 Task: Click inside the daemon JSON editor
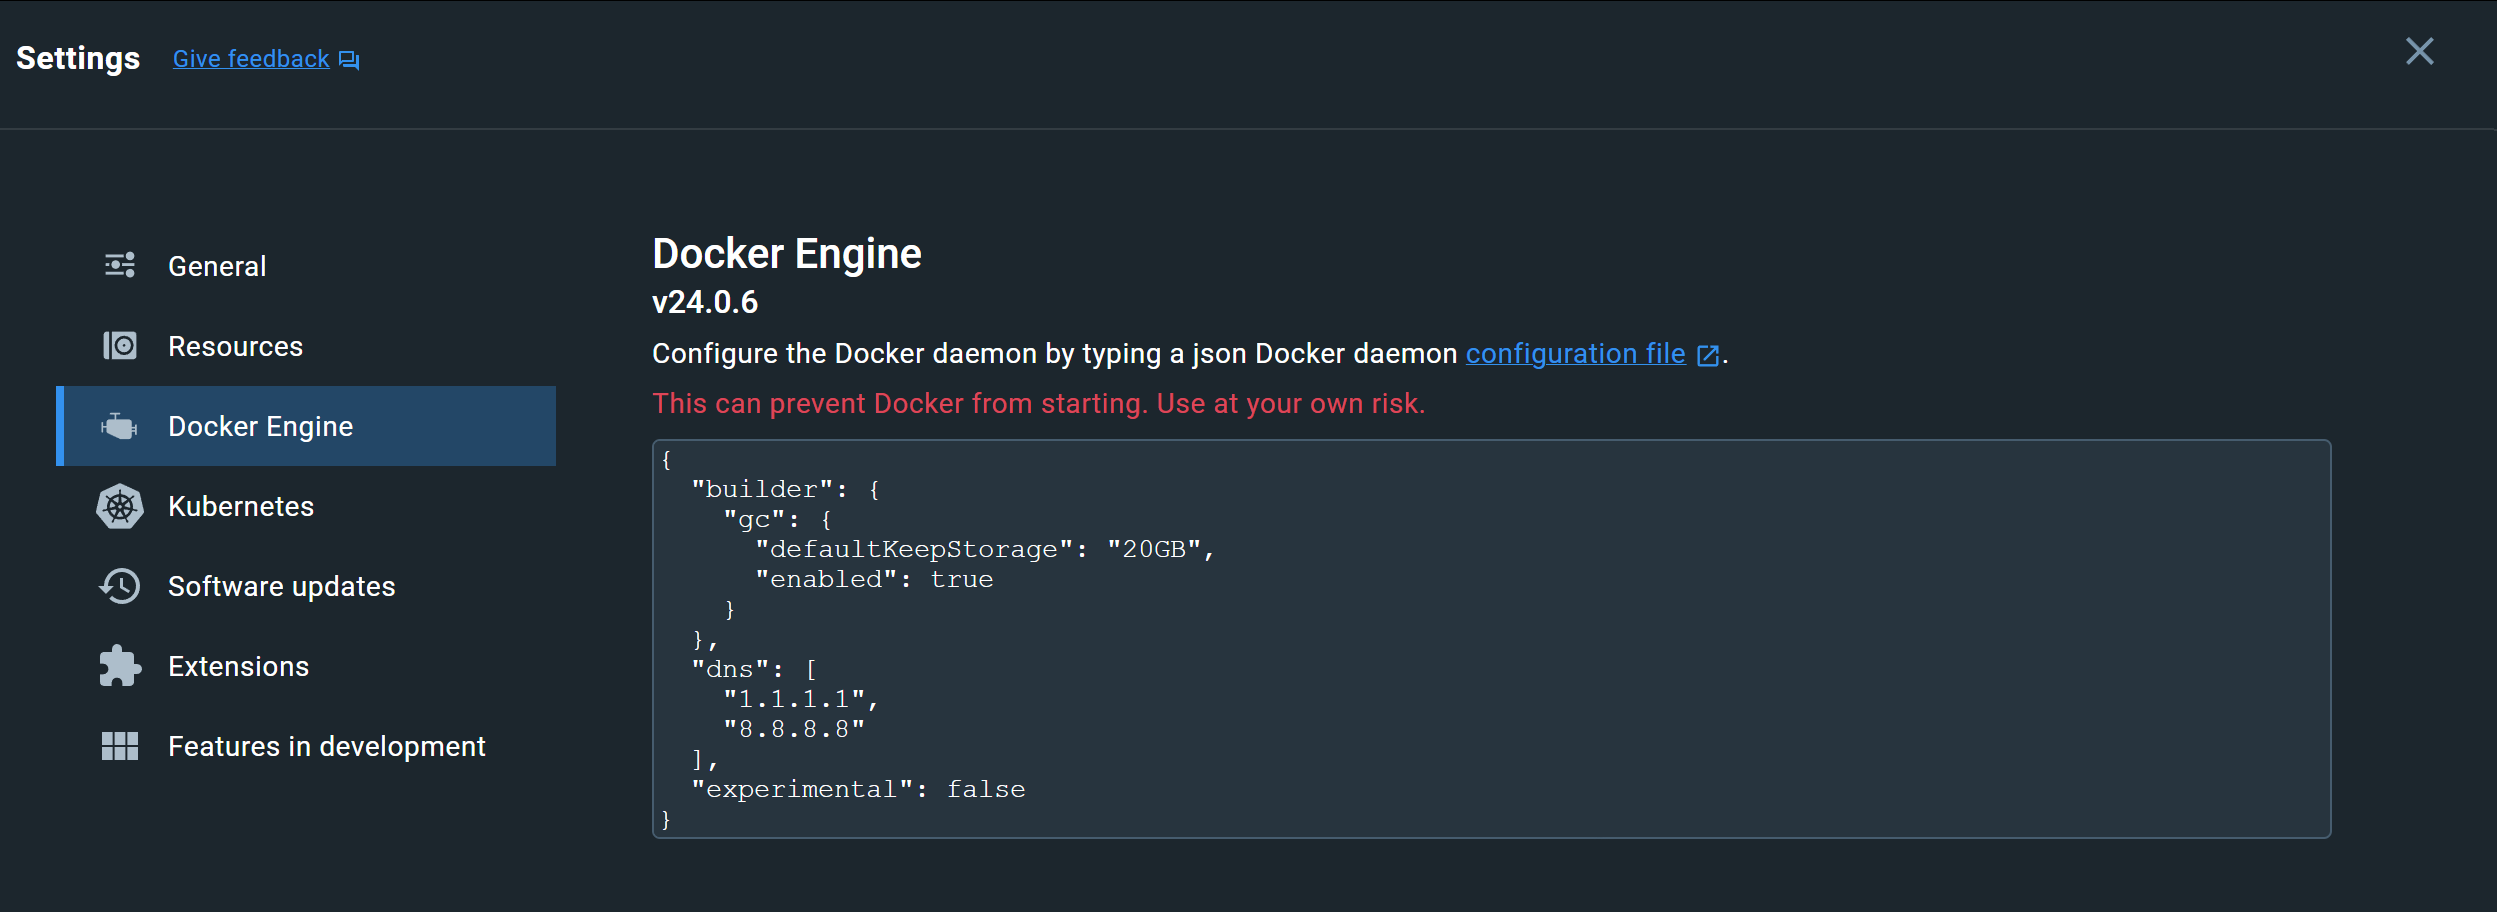point(1491,639)
